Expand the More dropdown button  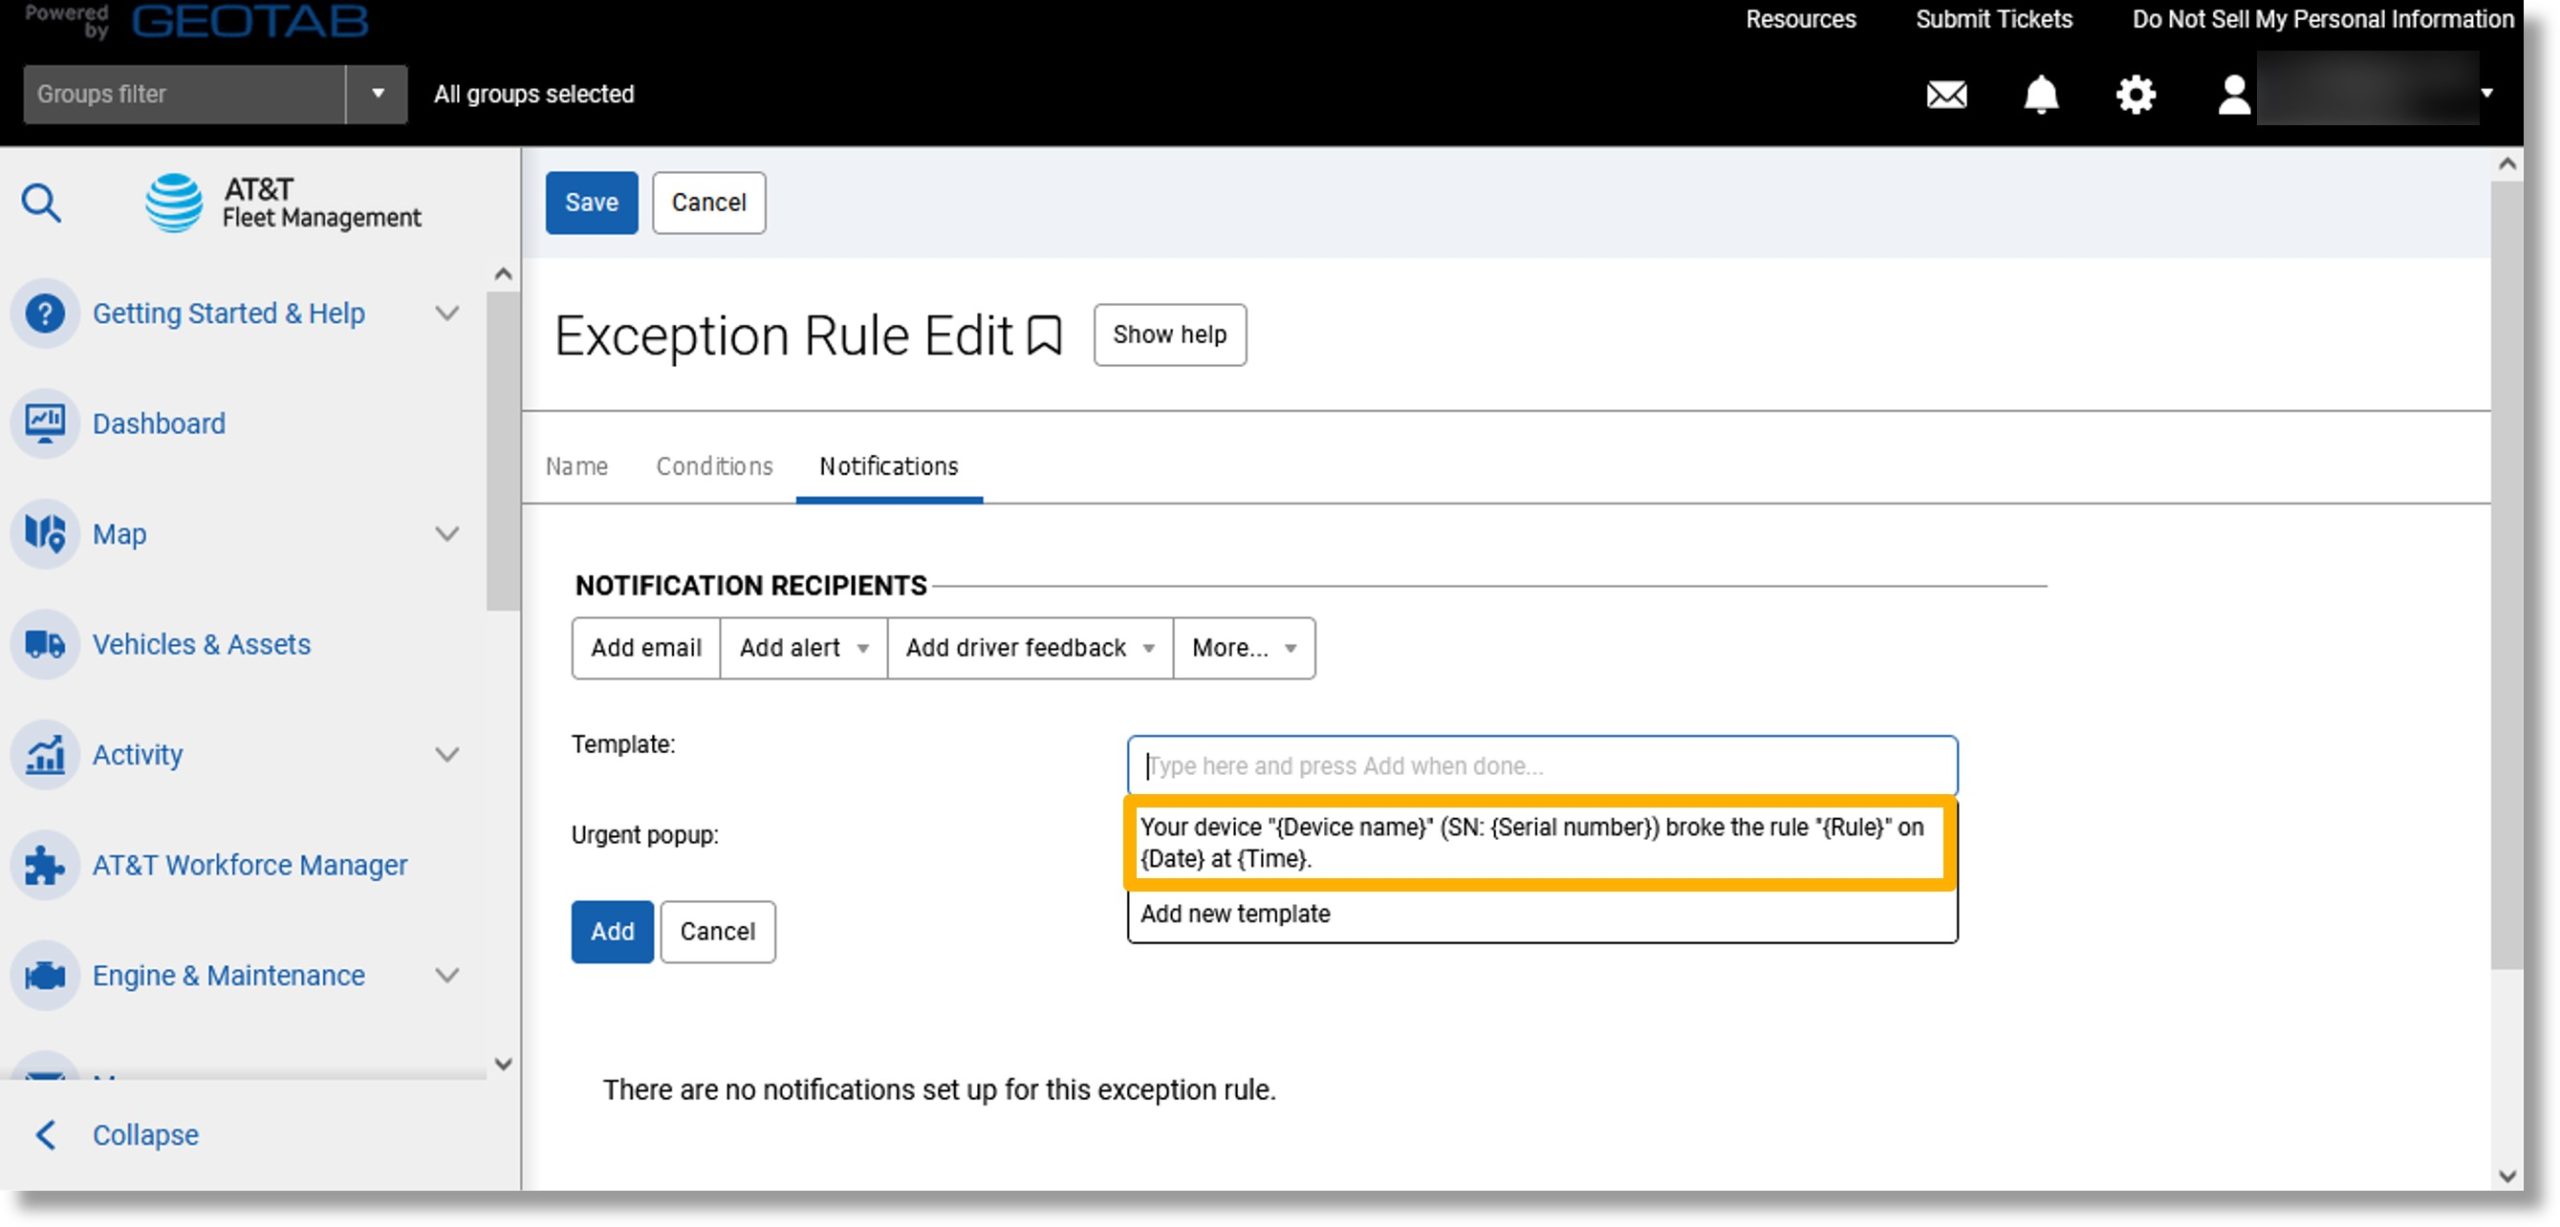tap(1242, 648)
